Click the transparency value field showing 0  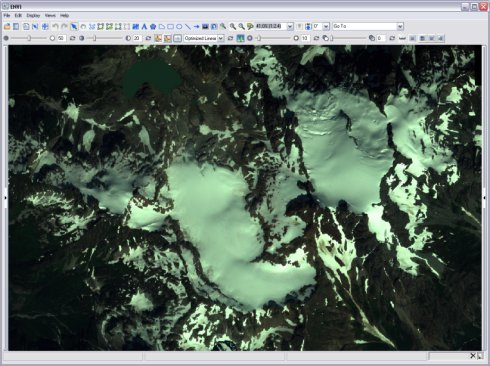[x=381, y=38]
